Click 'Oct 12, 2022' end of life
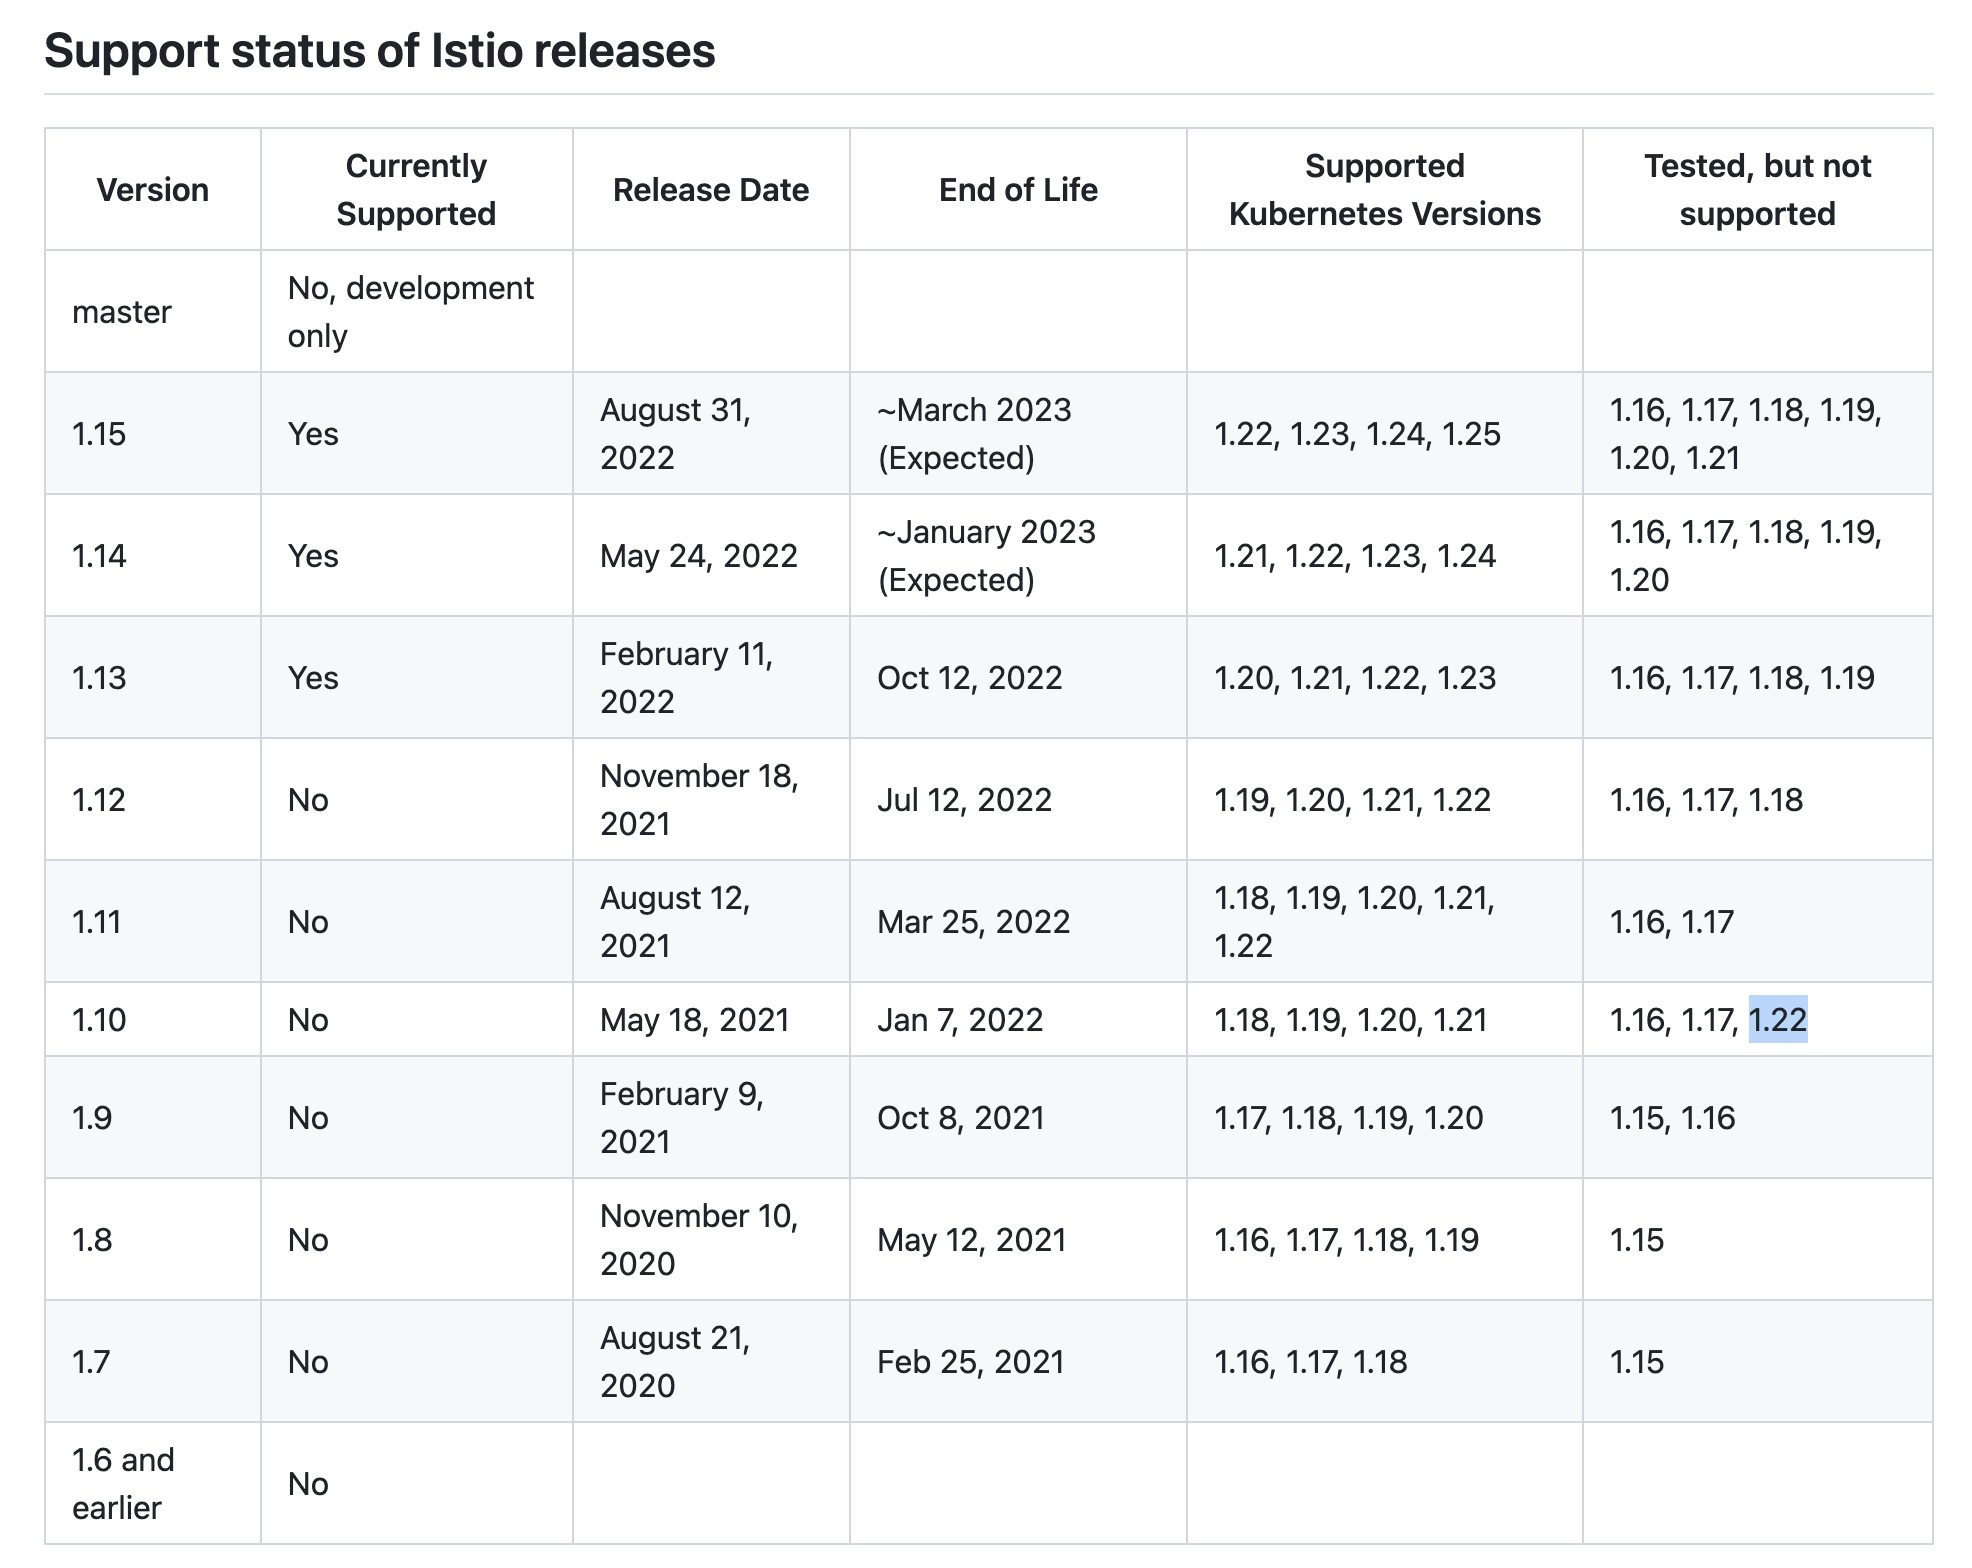 tap(1018, 677)
